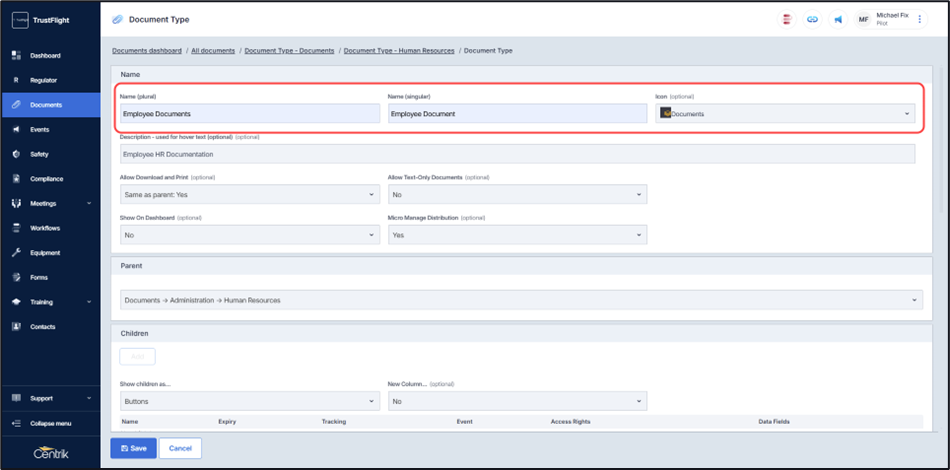Open the Icon selection dropdown
The height and width of the screenshot is (470, 950).
(x=785, y=114)
